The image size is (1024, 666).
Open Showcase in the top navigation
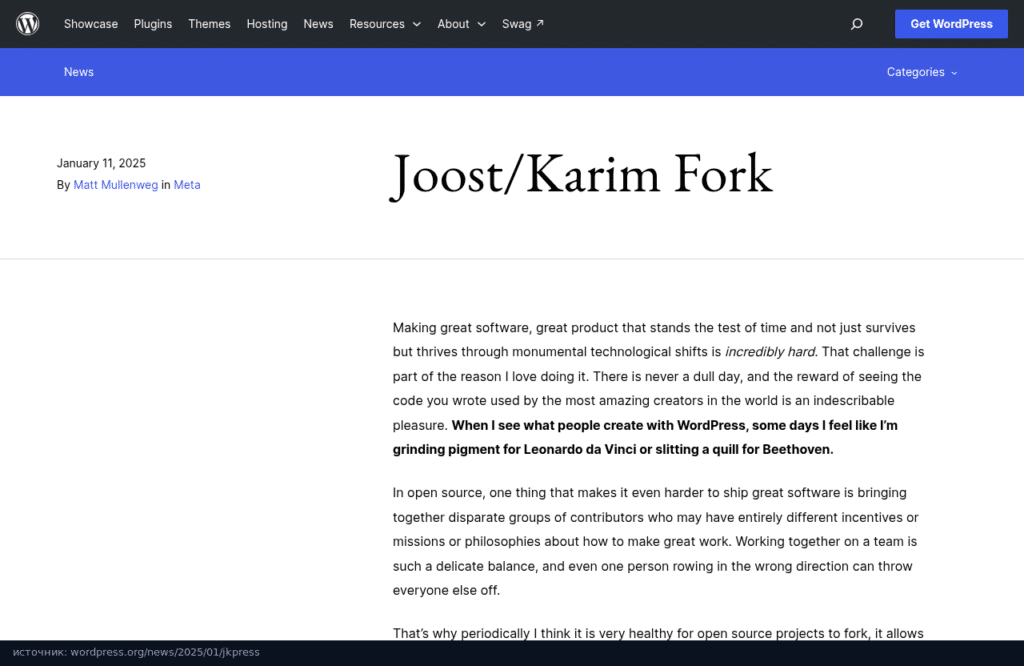coord(91,24)
